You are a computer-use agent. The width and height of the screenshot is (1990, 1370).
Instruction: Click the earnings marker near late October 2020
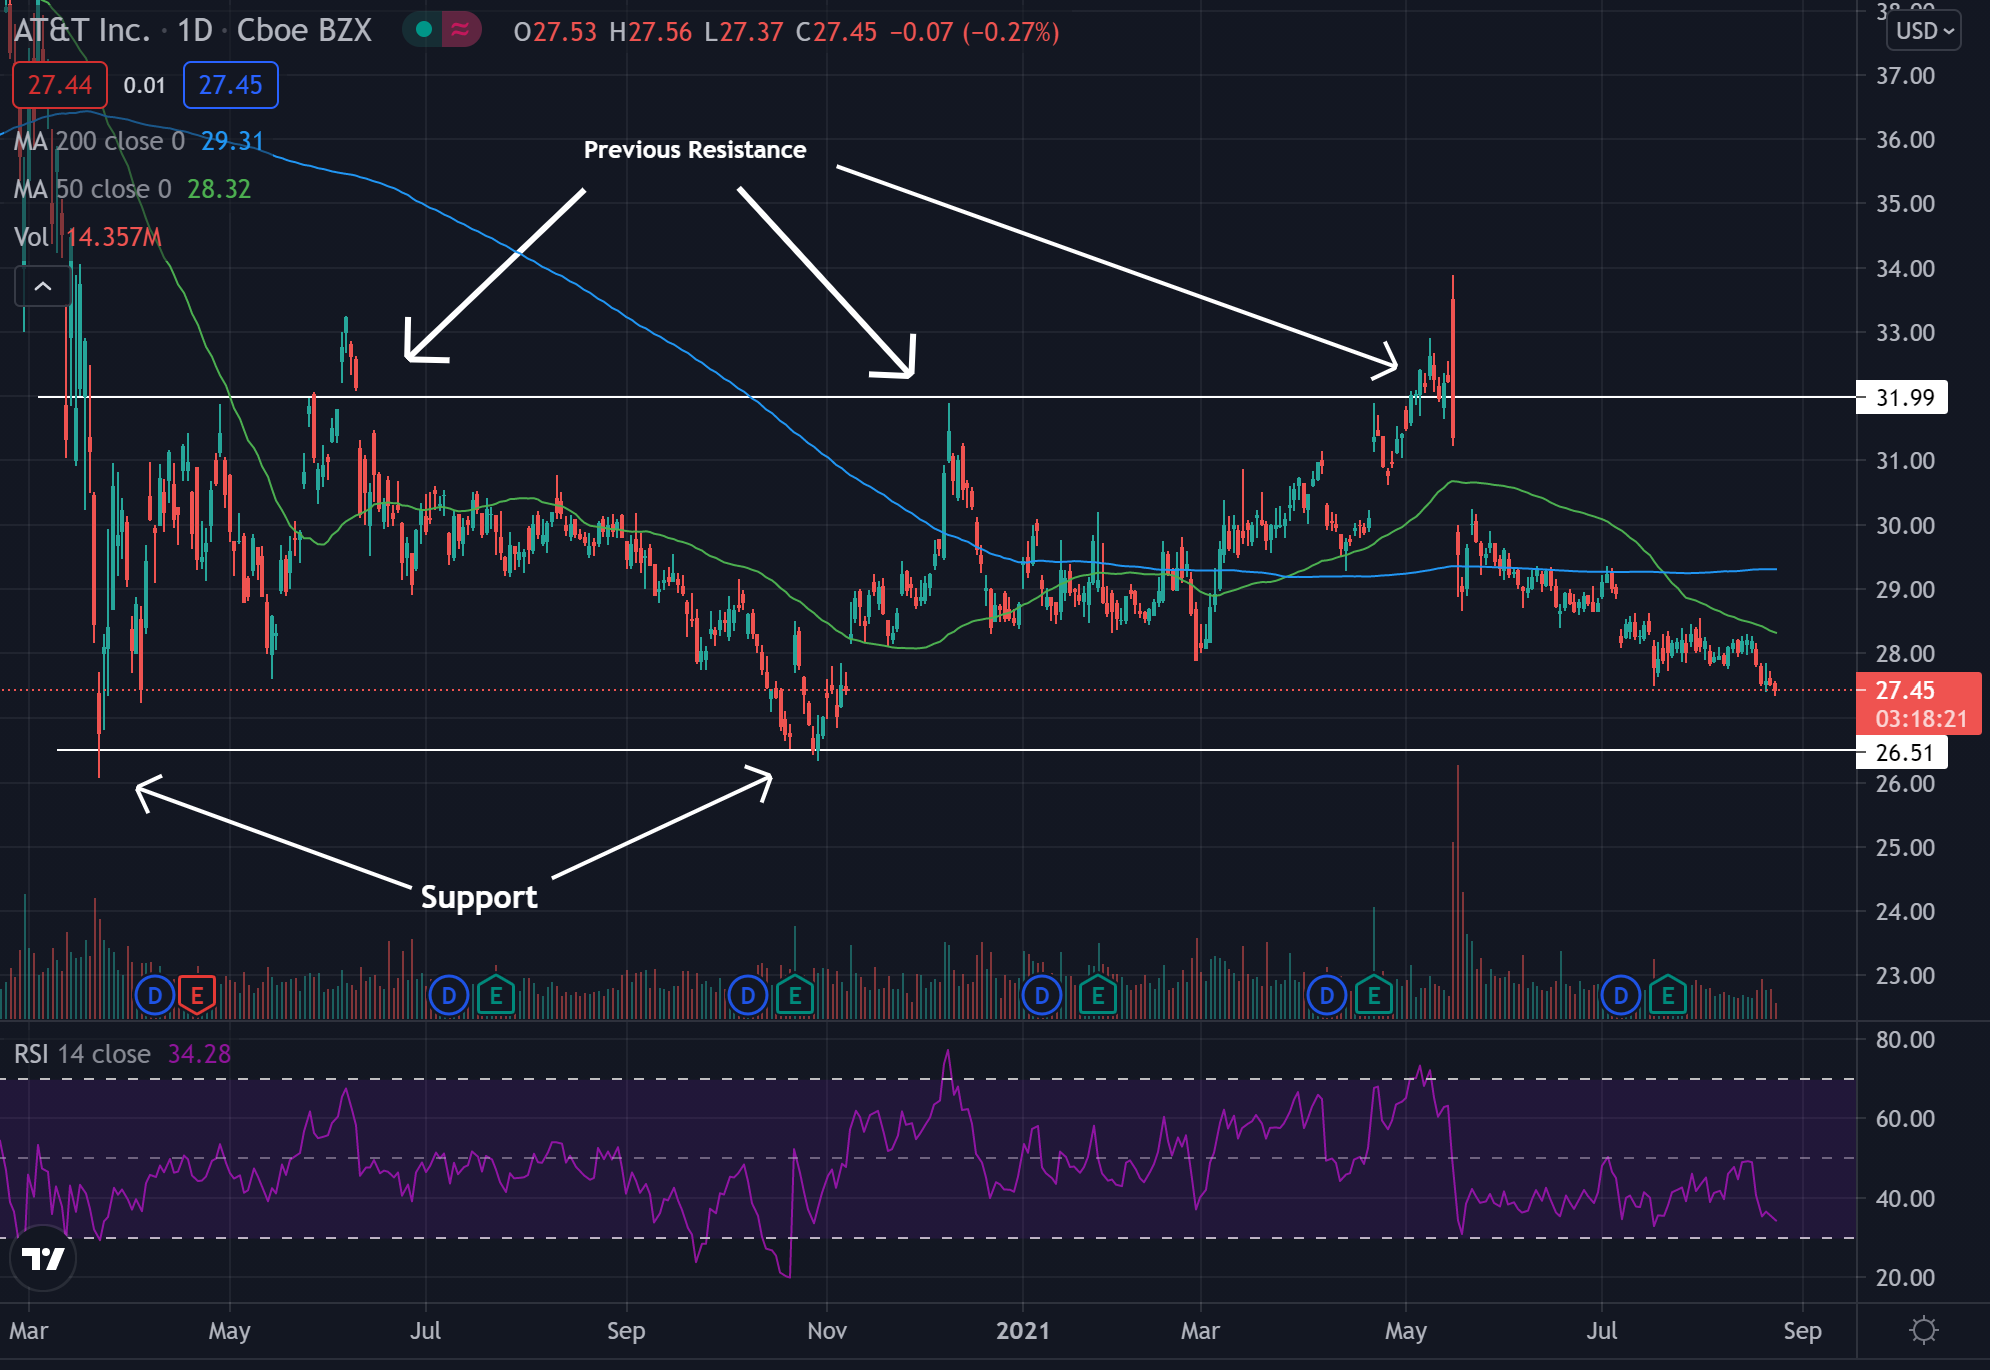click(795, 995)
